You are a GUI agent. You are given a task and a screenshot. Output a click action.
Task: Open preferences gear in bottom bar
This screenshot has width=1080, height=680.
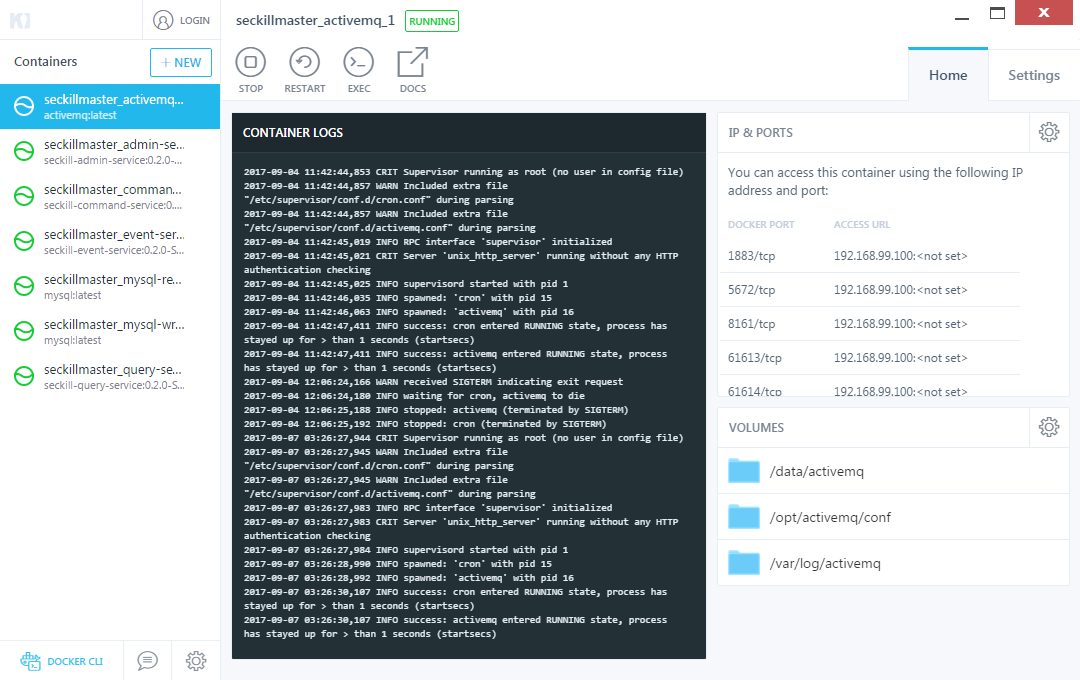click(196, 660)
